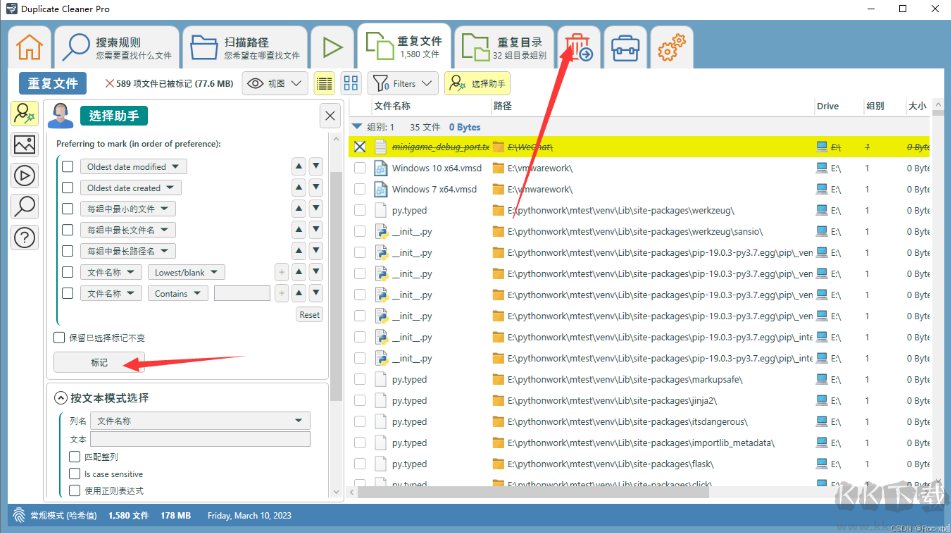
Task: Open the help question mark sidebar icon
Action: click(x=24, y=238)
